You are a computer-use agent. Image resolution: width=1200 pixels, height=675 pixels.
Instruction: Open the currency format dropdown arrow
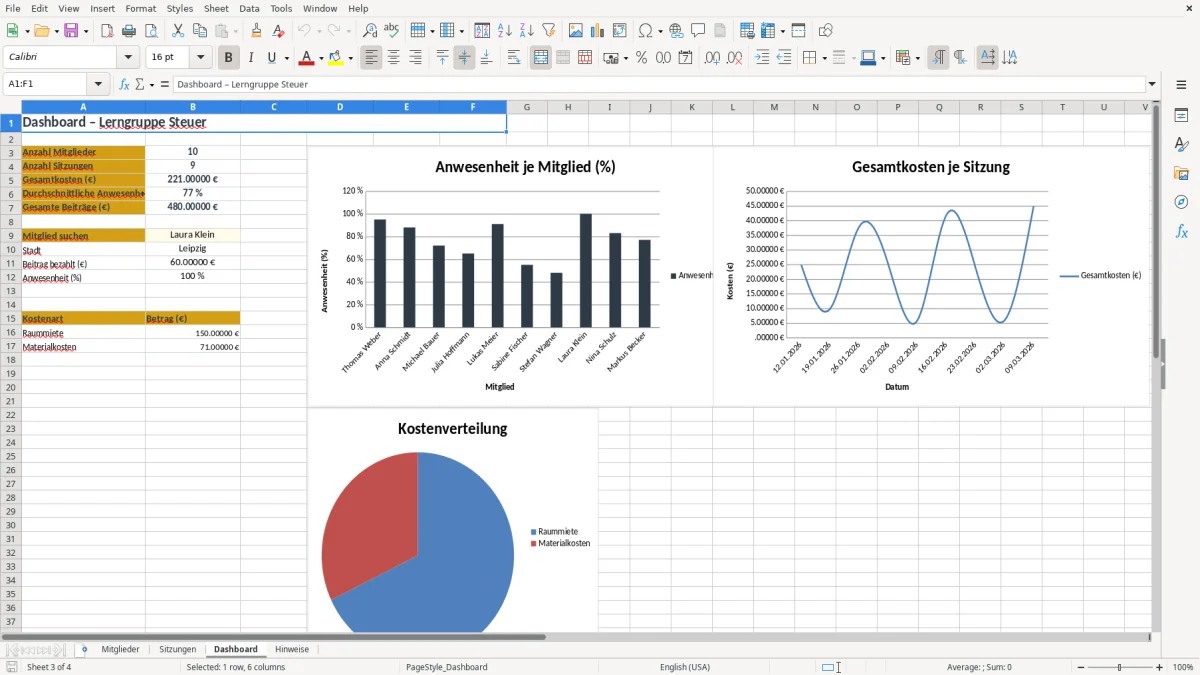[x=625, y=58]
